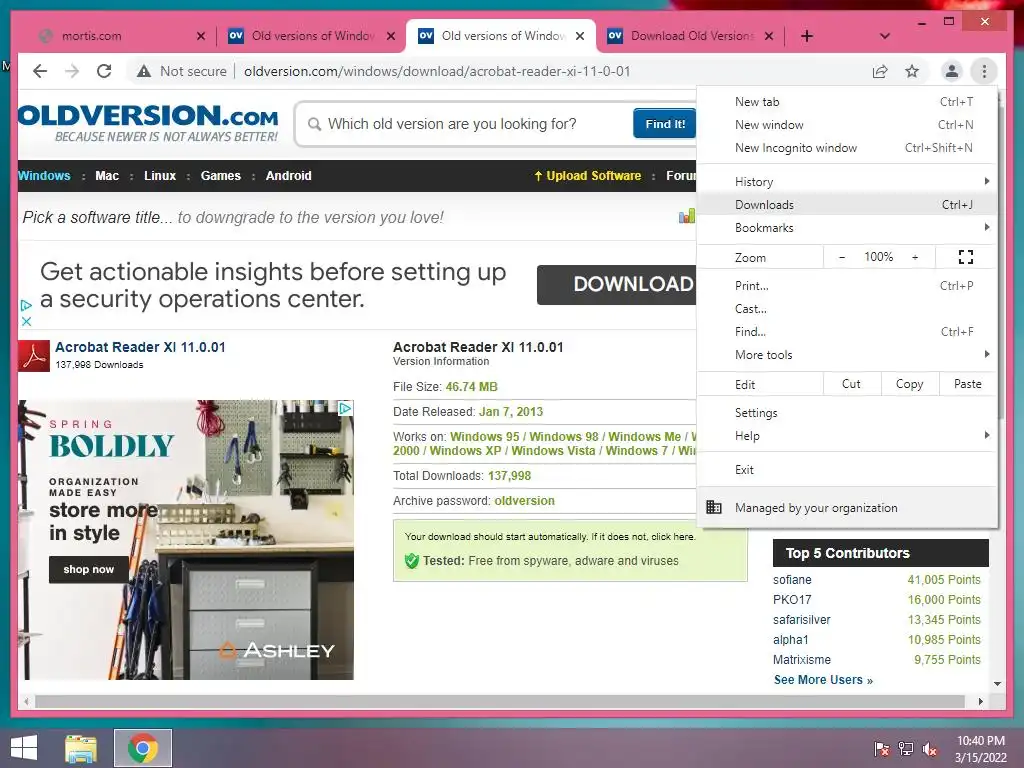1024x768 pixels.
Task: Click the green tested shield icon
Action: [x=411, y=561]
